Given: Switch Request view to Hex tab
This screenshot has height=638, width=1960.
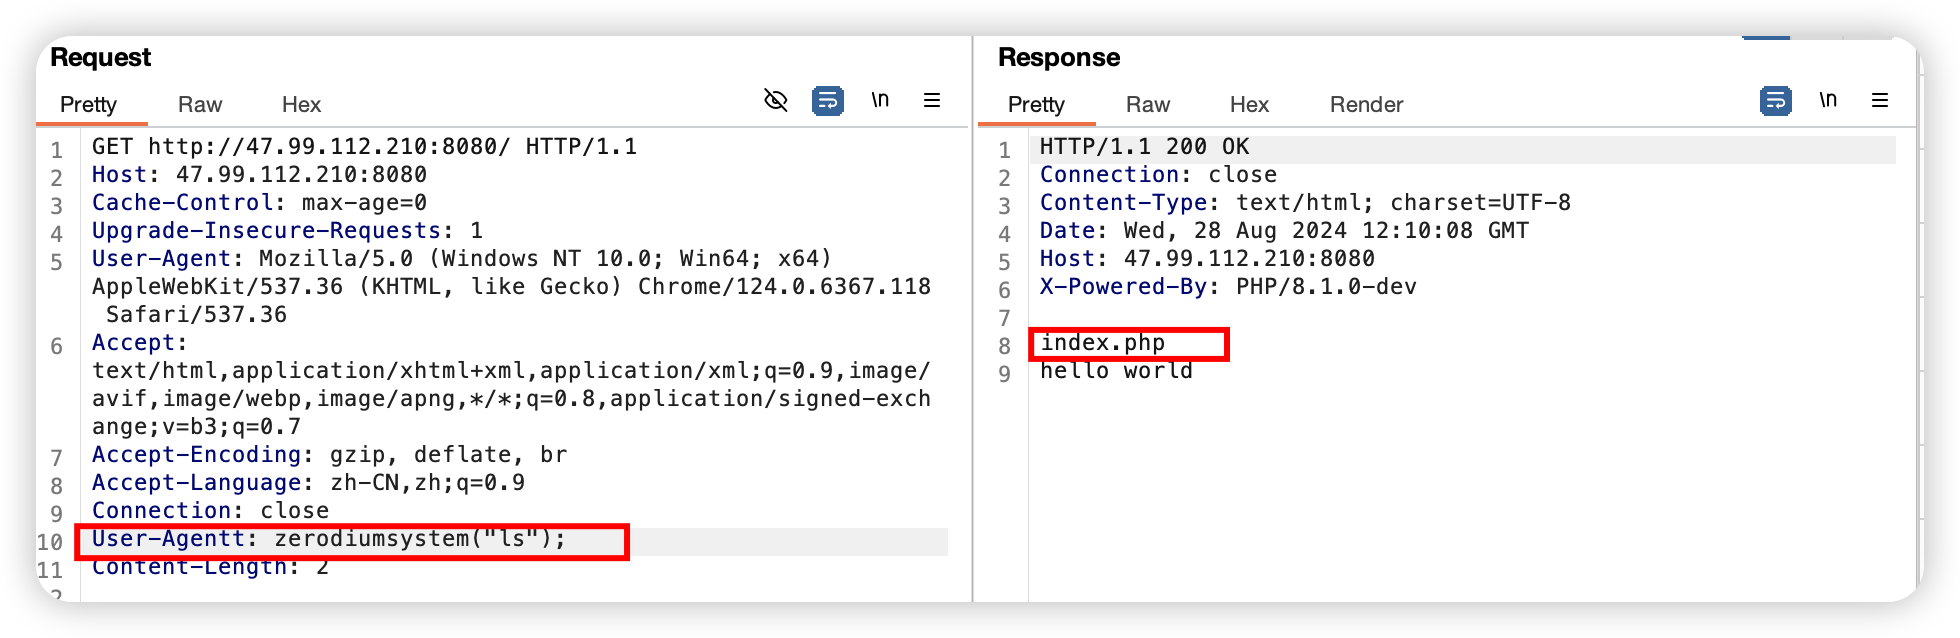Looking at the screenshot, I should [301, 104].
